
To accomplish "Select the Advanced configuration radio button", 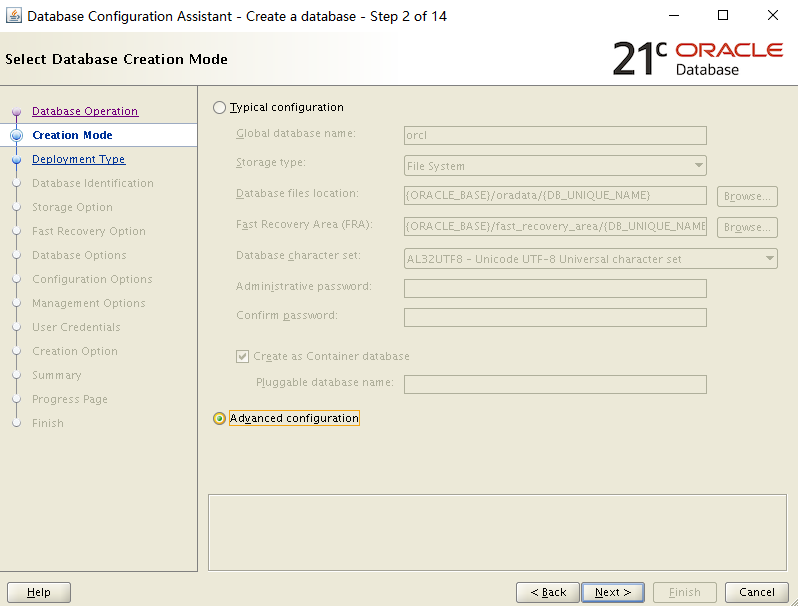I will click(x=220, y=418).
